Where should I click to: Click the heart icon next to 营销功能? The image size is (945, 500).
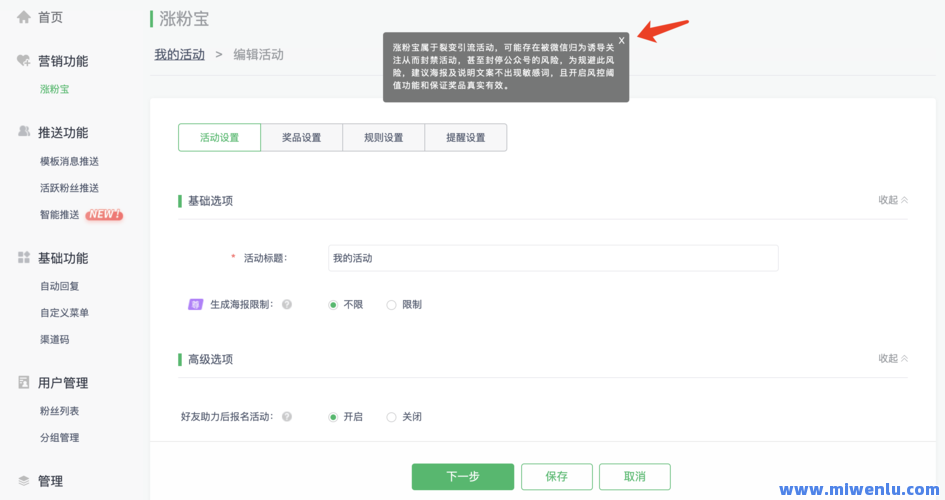click(x=24, y=60)
